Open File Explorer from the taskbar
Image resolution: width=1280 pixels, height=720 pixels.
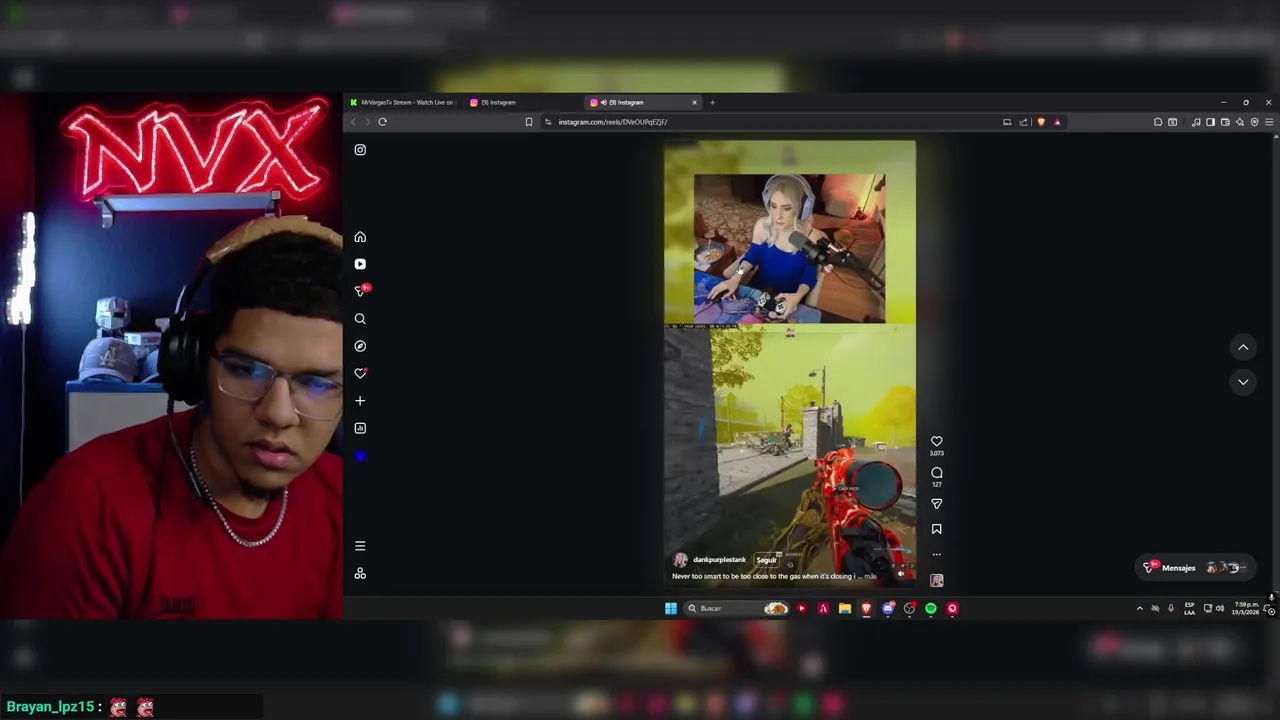click(x=845, y=608)
